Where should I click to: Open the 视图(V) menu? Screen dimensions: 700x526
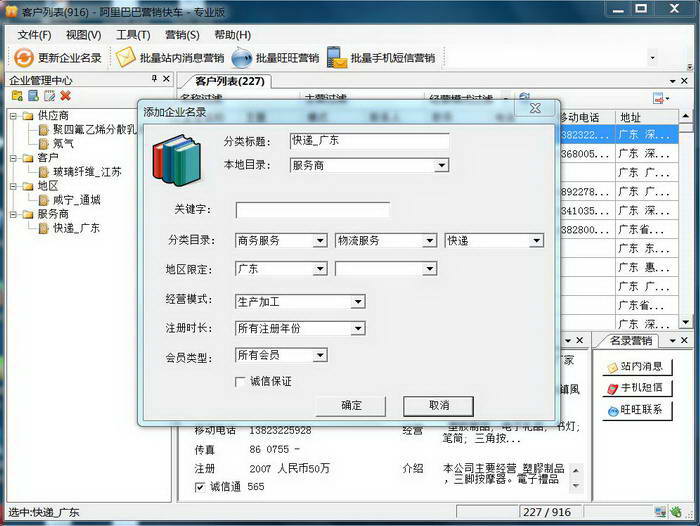coord(83,35)
